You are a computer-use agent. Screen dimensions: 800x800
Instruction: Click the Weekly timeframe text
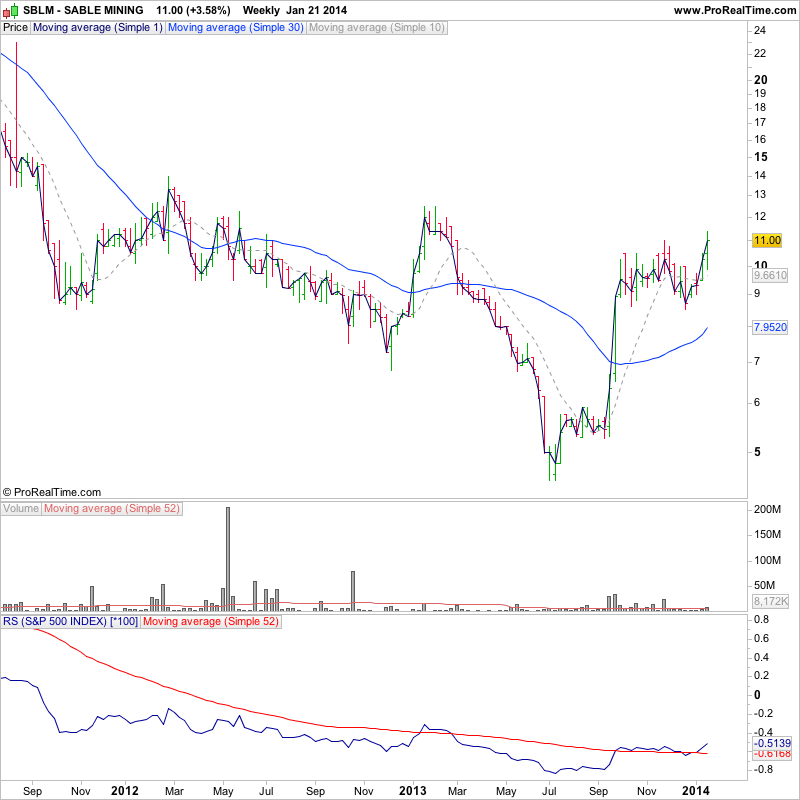[x=261, y=10]
